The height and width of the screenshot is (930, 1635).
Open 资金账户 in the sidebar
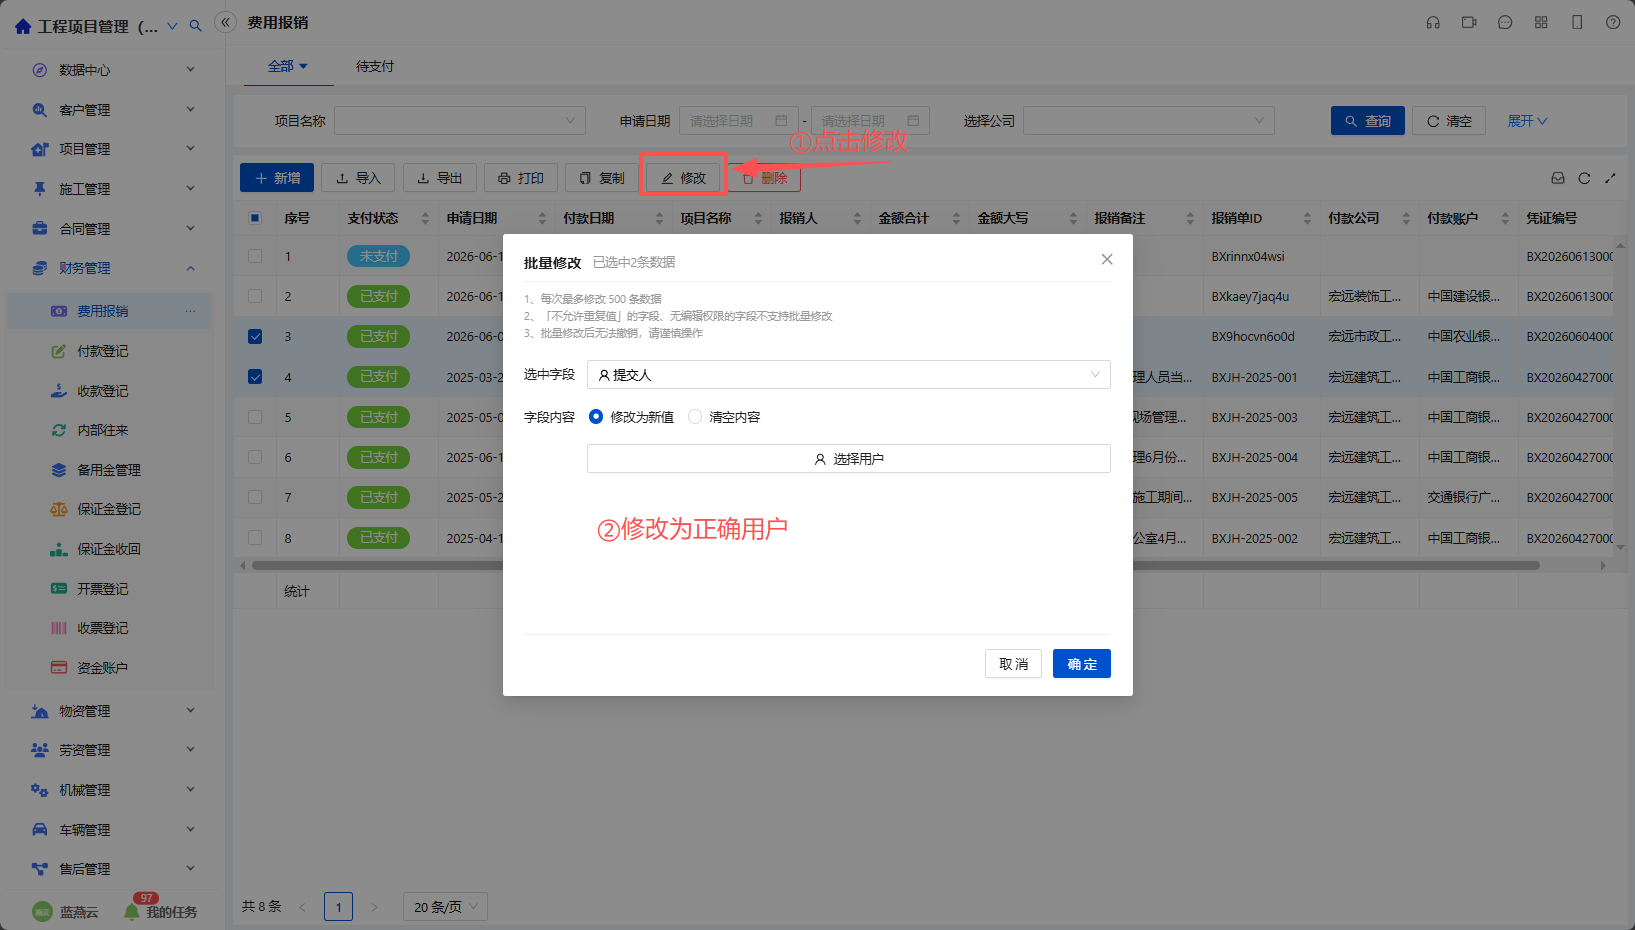tap(103, 668)
